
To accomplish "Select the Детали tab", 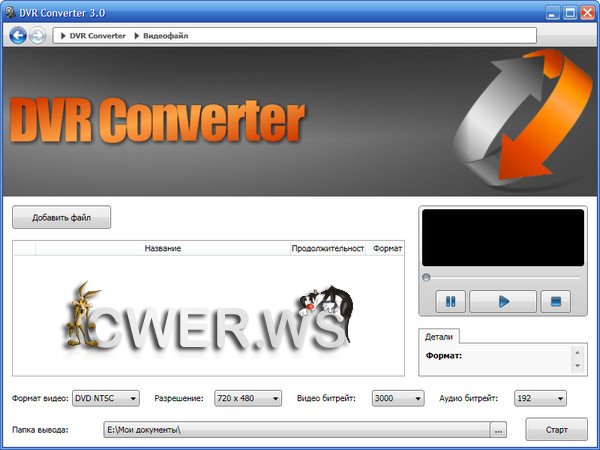I will click(440, 337).
